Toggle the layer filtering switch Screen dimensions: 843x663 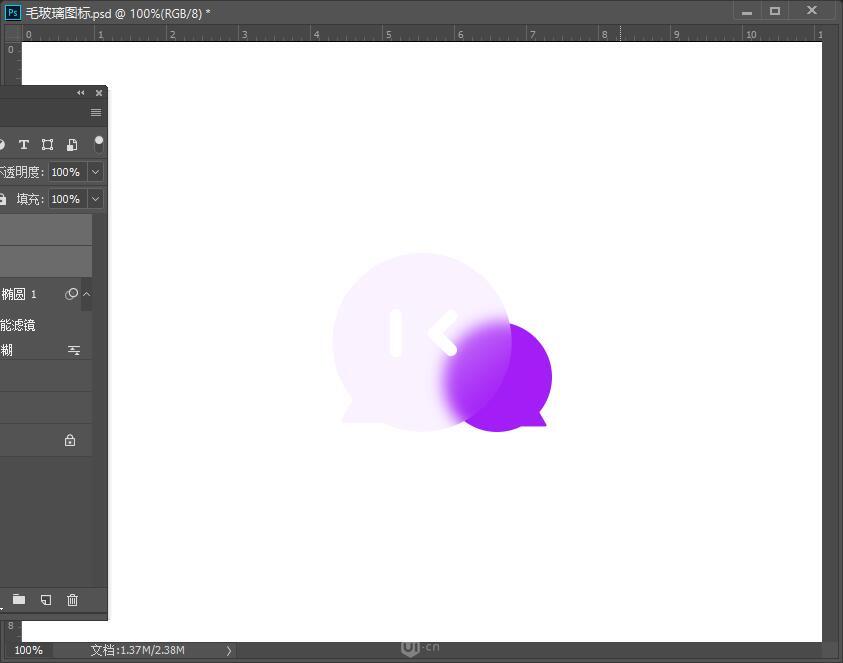[98, 144]
